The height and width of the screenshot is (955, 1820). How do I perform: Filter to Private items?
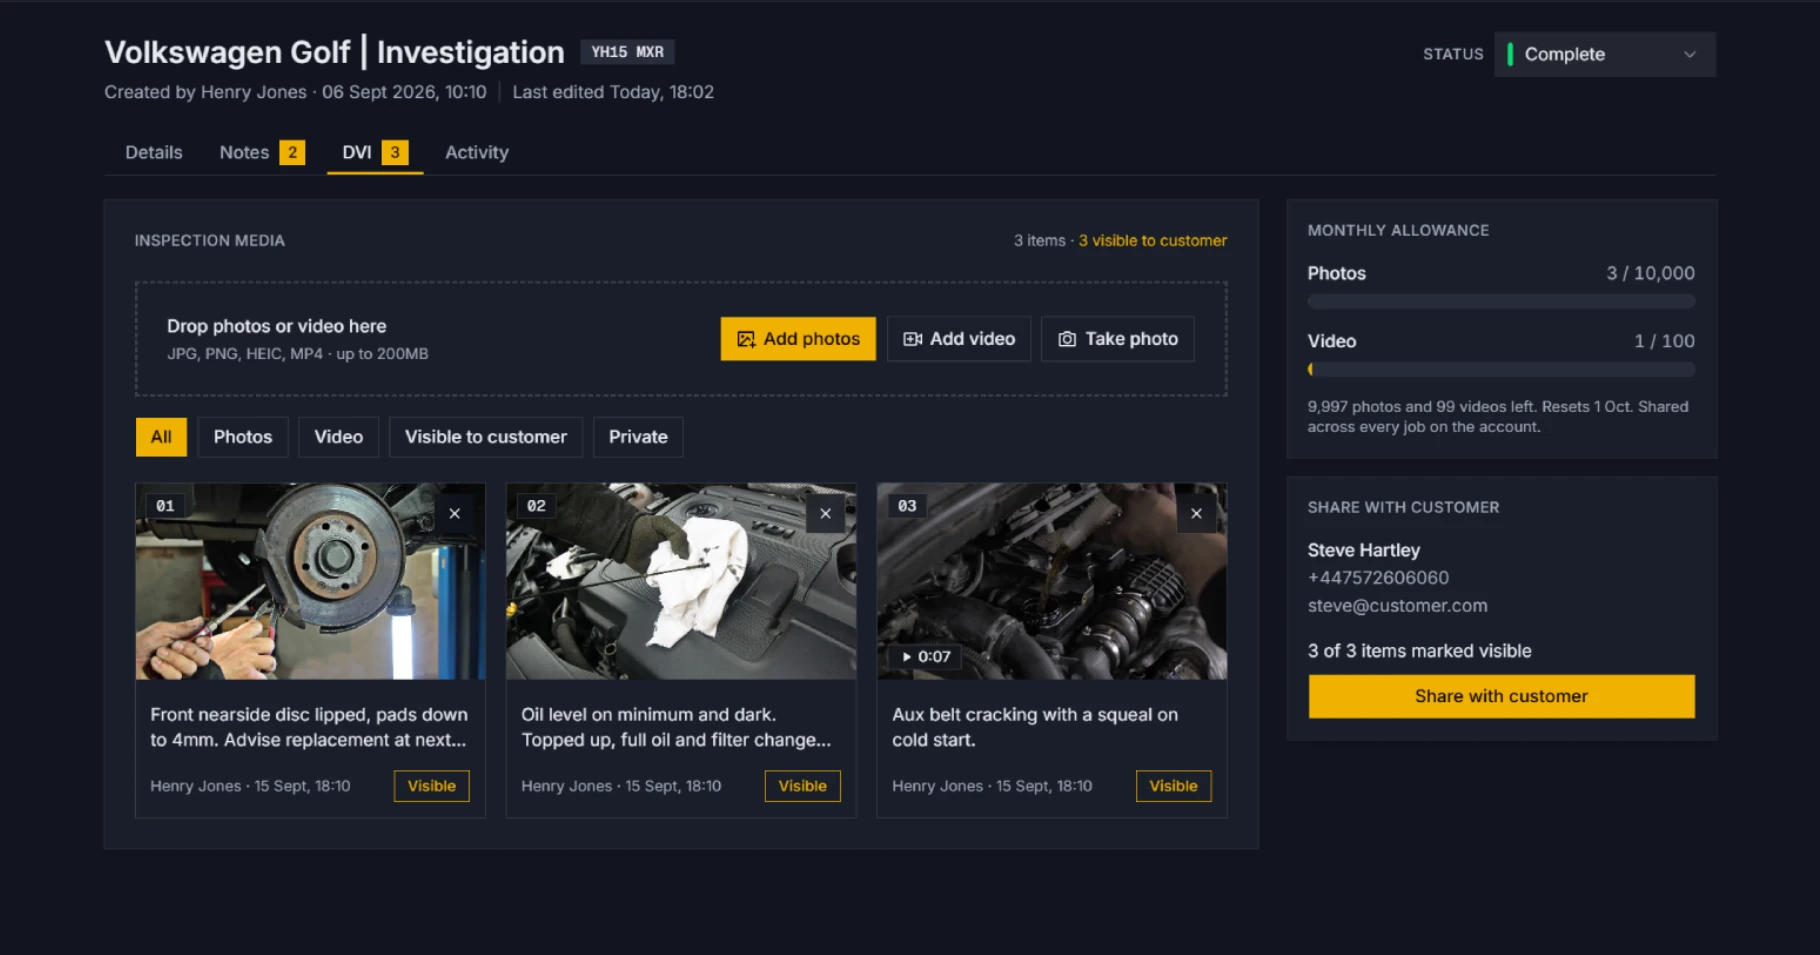(x=638, y=437)
